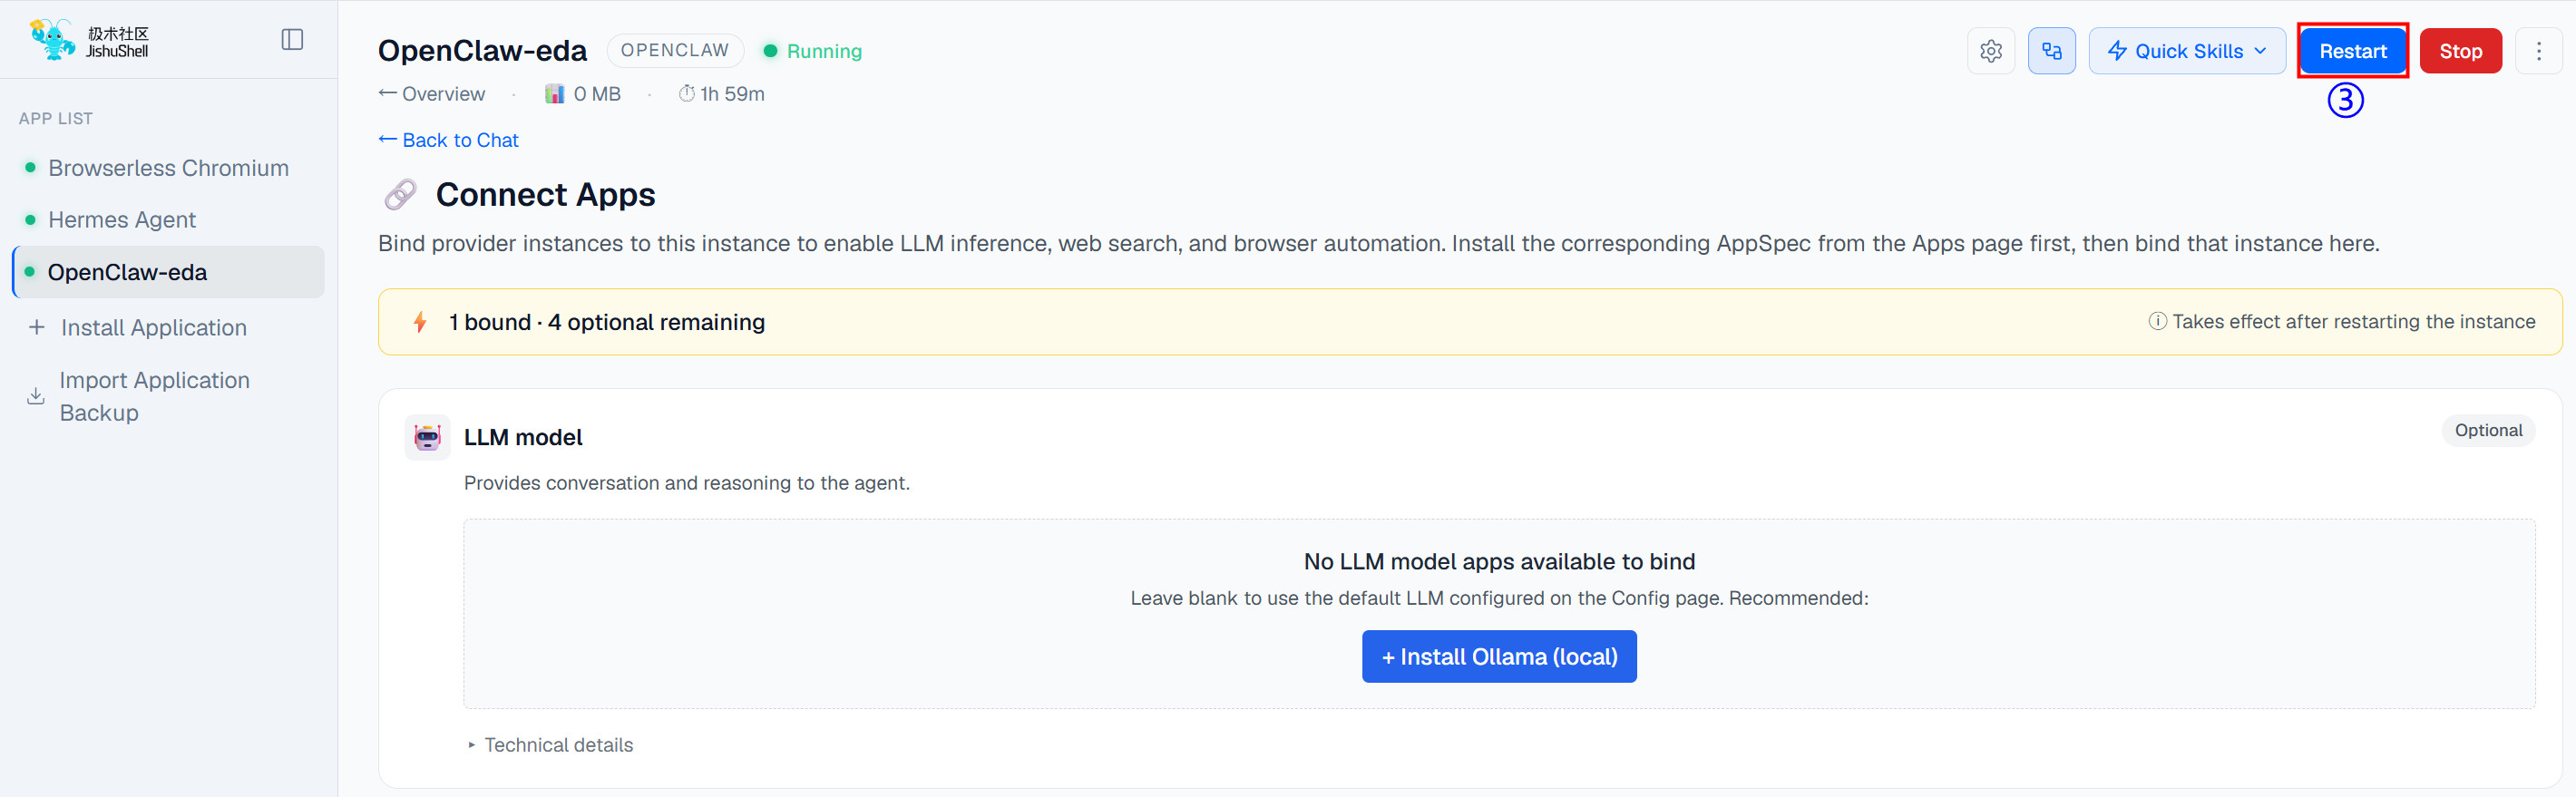The height and width of the screenshot is (797, 2576).
Task: Restart the OpenClaw-eda instance
Action: coord(2352,51)
